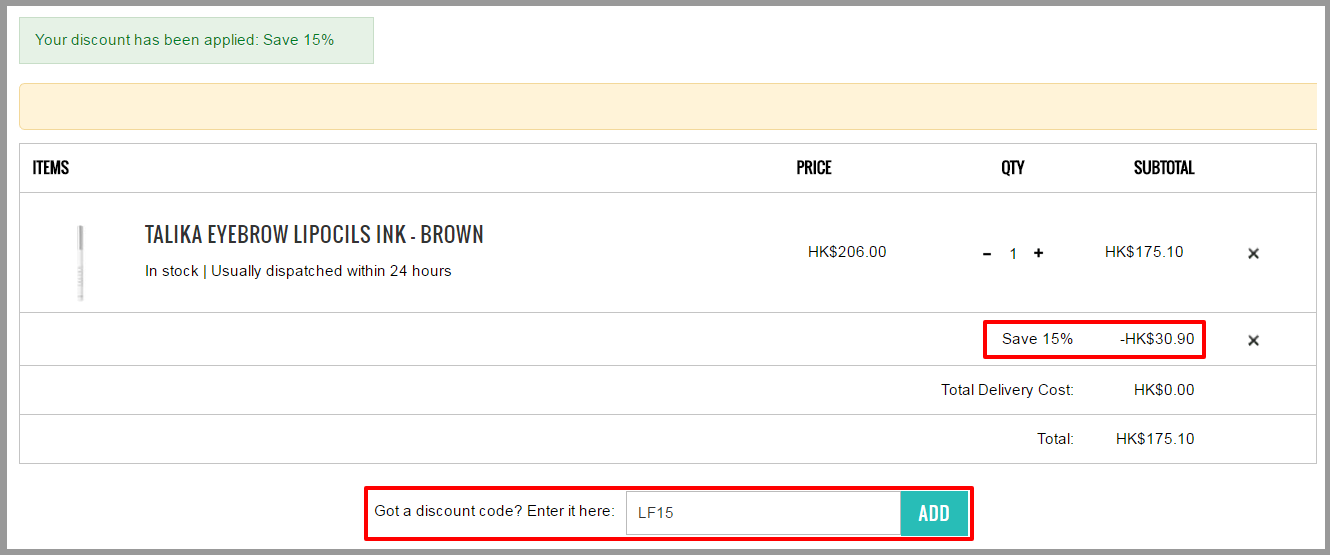Click the In stock dispatch notice text

[298, 271]
